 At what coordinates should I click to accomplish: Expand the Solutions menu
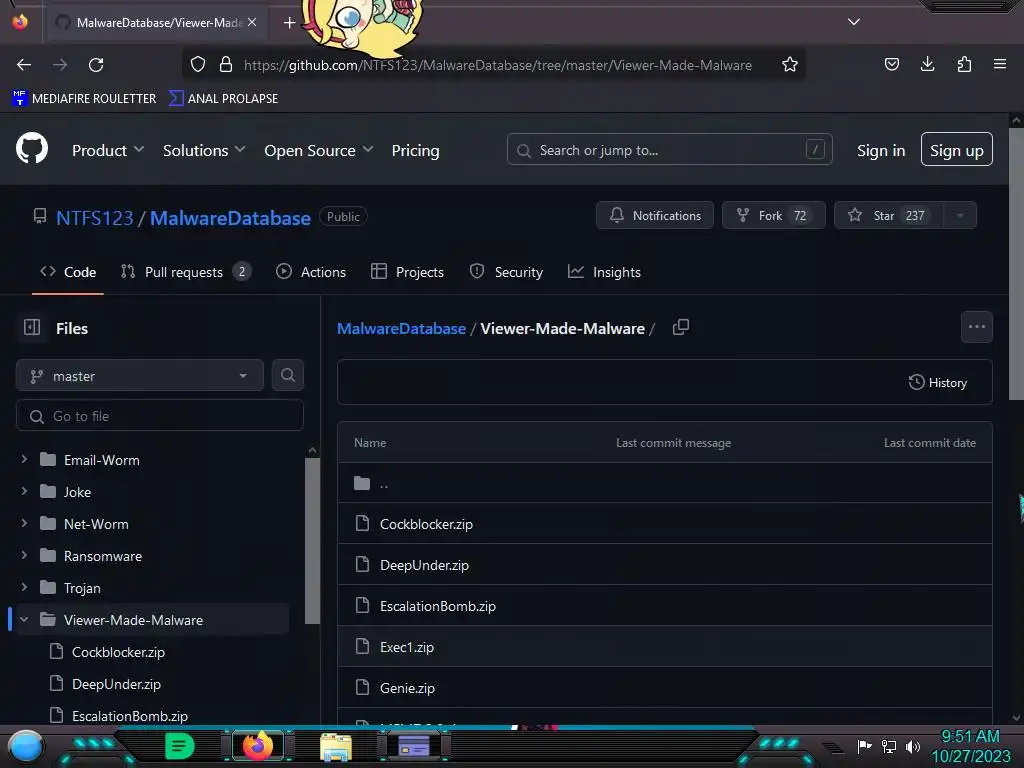coord(204,150)
